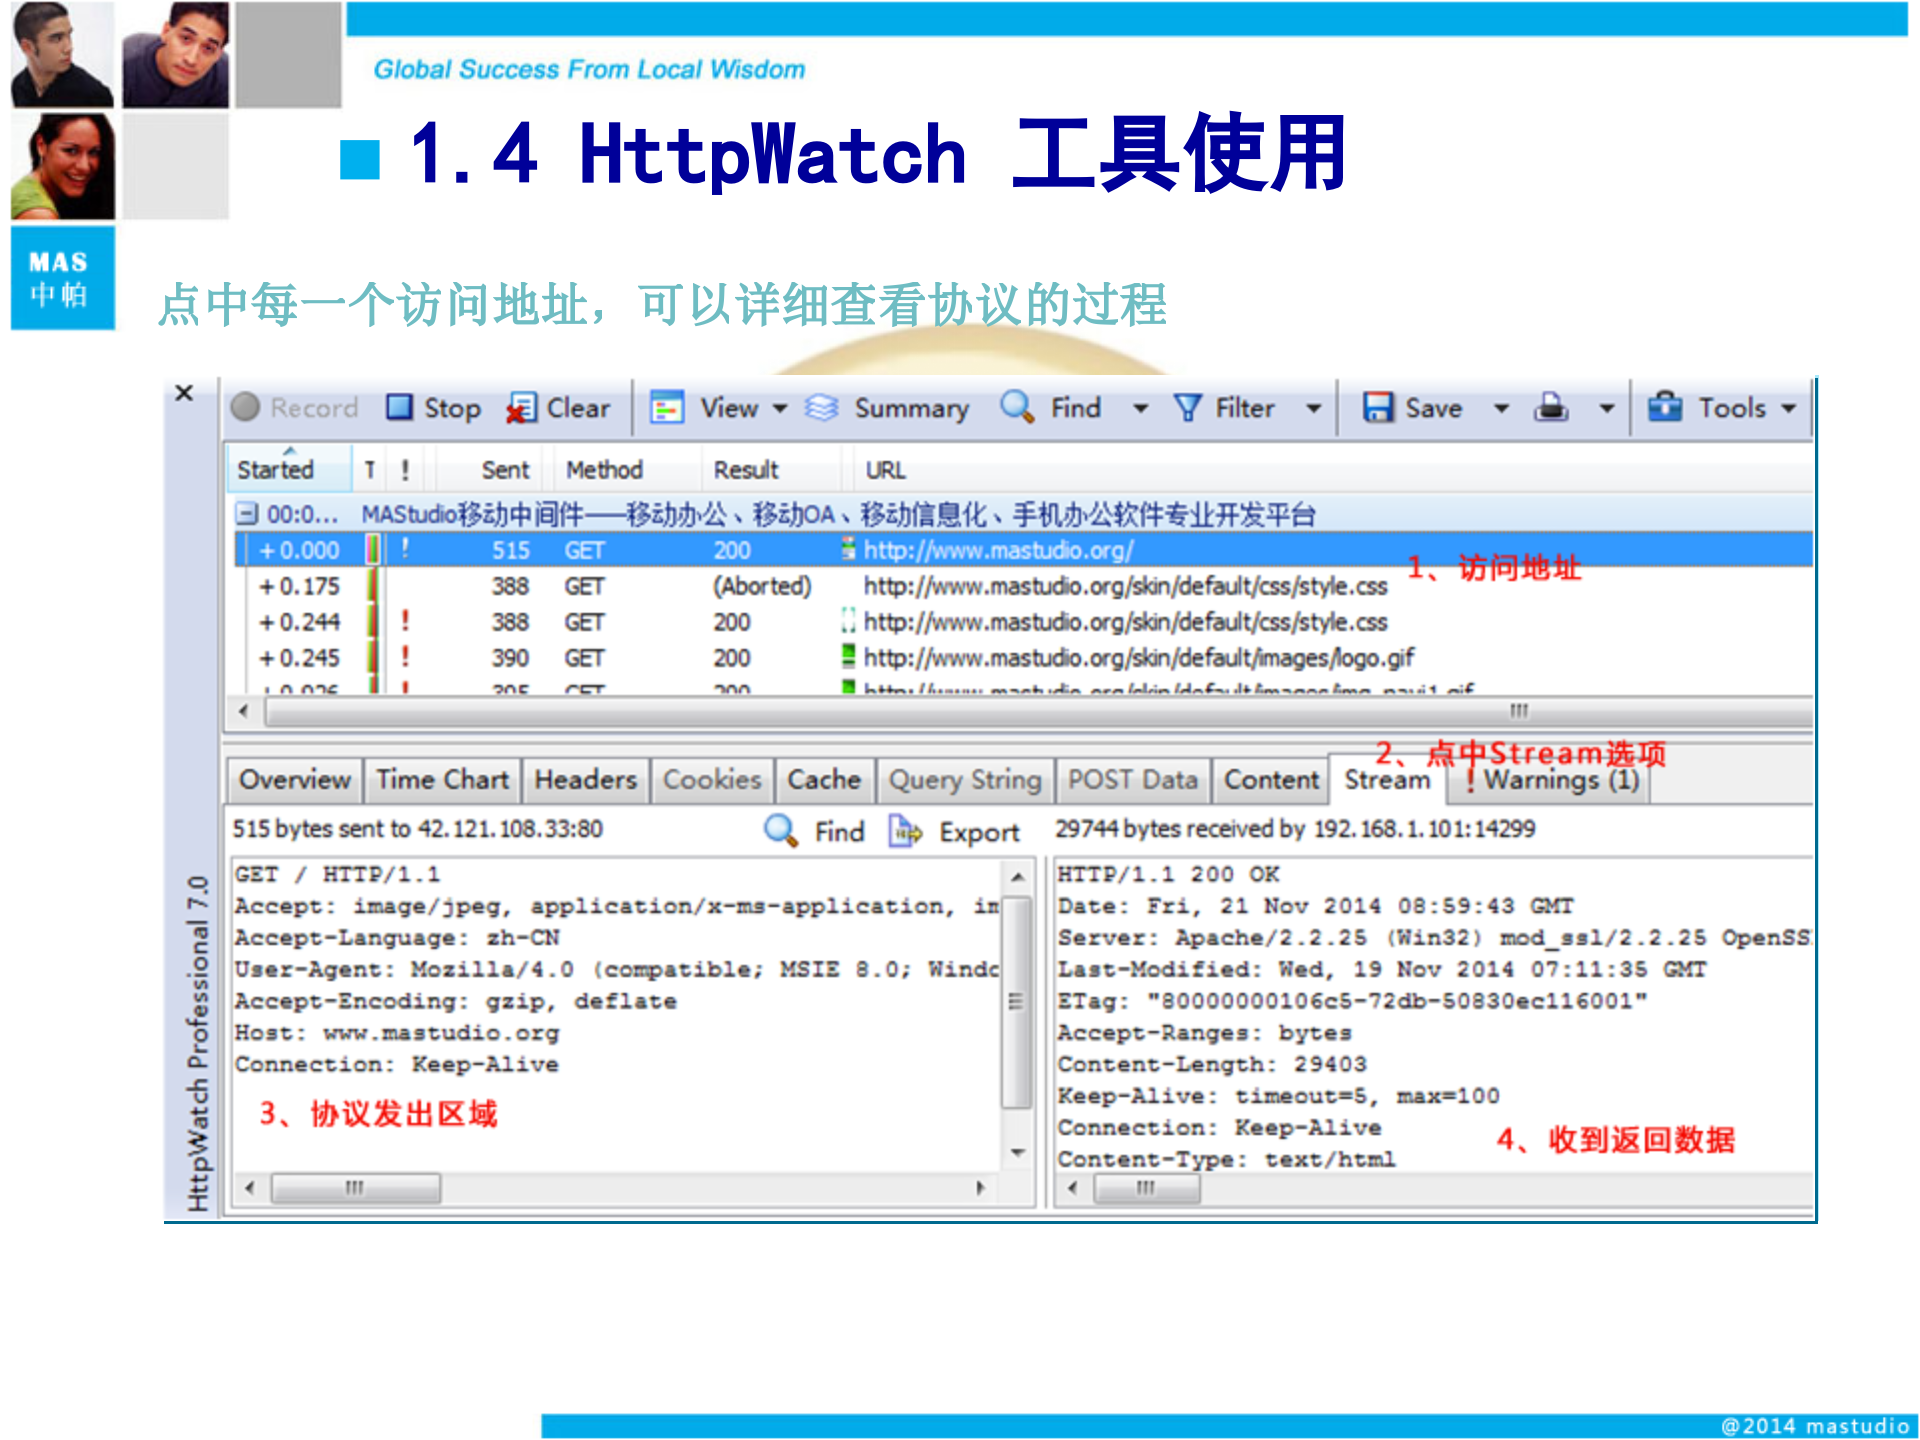Open the Tools icon menu
The image size is (1920, 1440).
pyautogui.click(x=1665, y=407)
